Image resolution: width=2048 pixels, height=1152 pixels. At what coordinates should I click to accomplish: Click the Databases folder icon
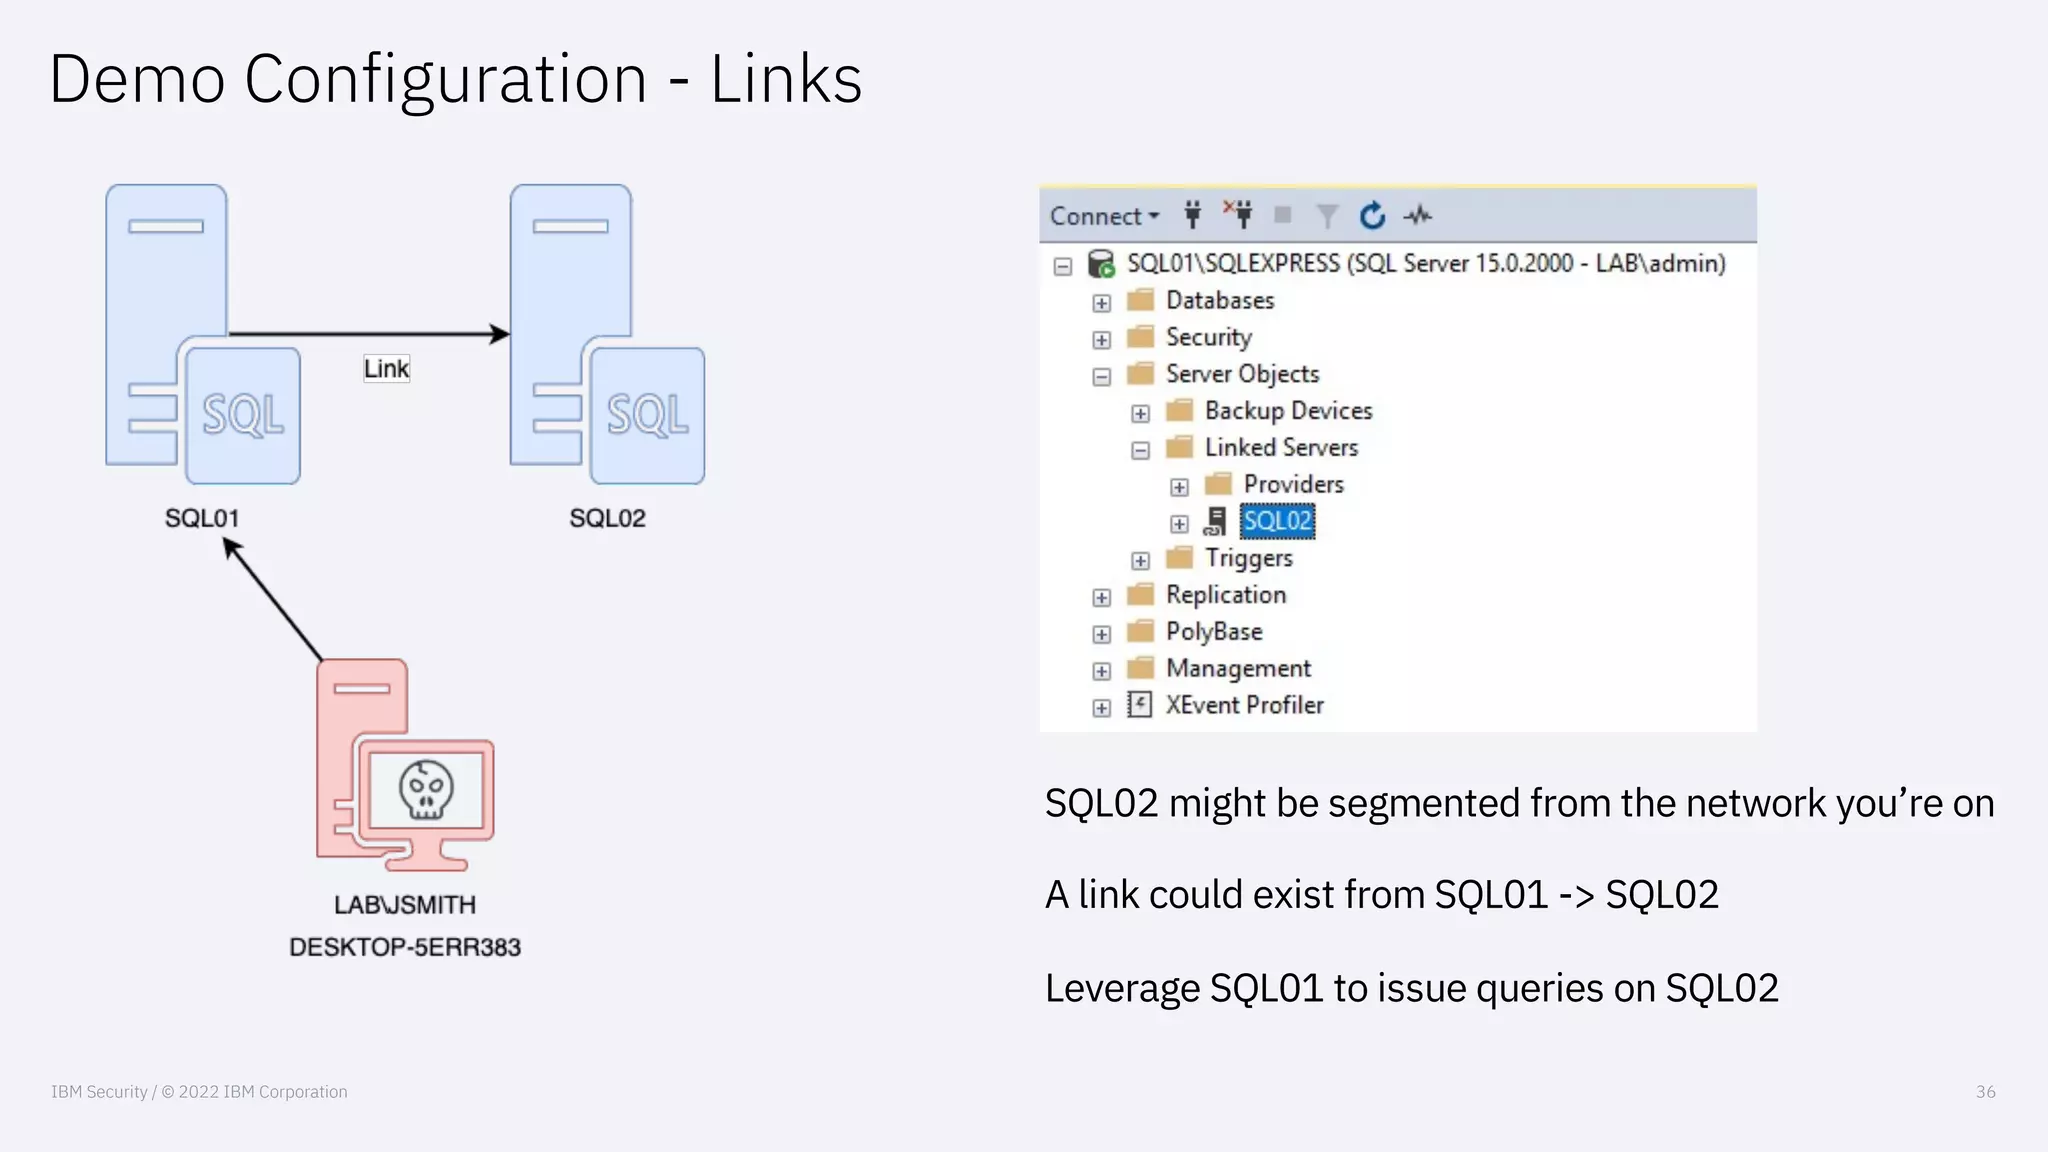[1140, 300]
